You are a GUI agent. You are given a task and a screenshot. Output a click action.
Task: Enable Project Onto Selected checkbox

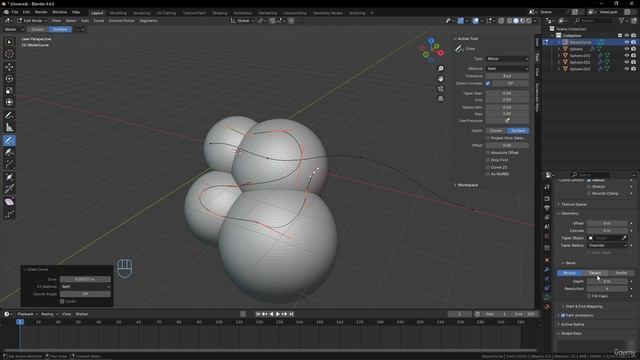click(x=488, y=138)
